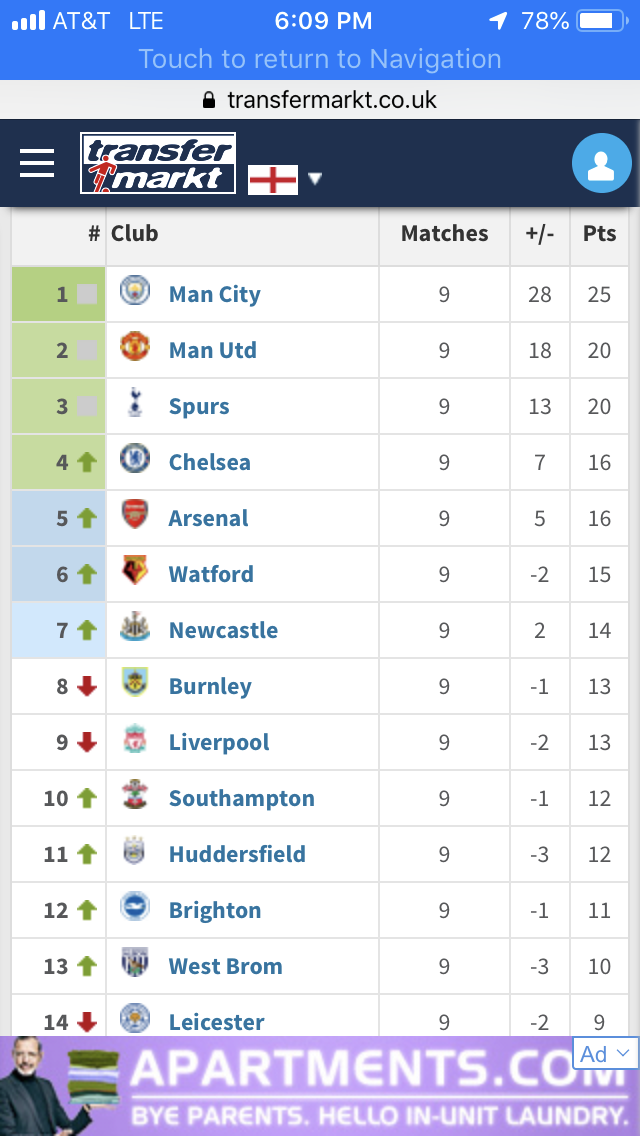The image size is (640, 1136).
Task: Tap the Liverpool club crest
Action: [x=134, y=740]
